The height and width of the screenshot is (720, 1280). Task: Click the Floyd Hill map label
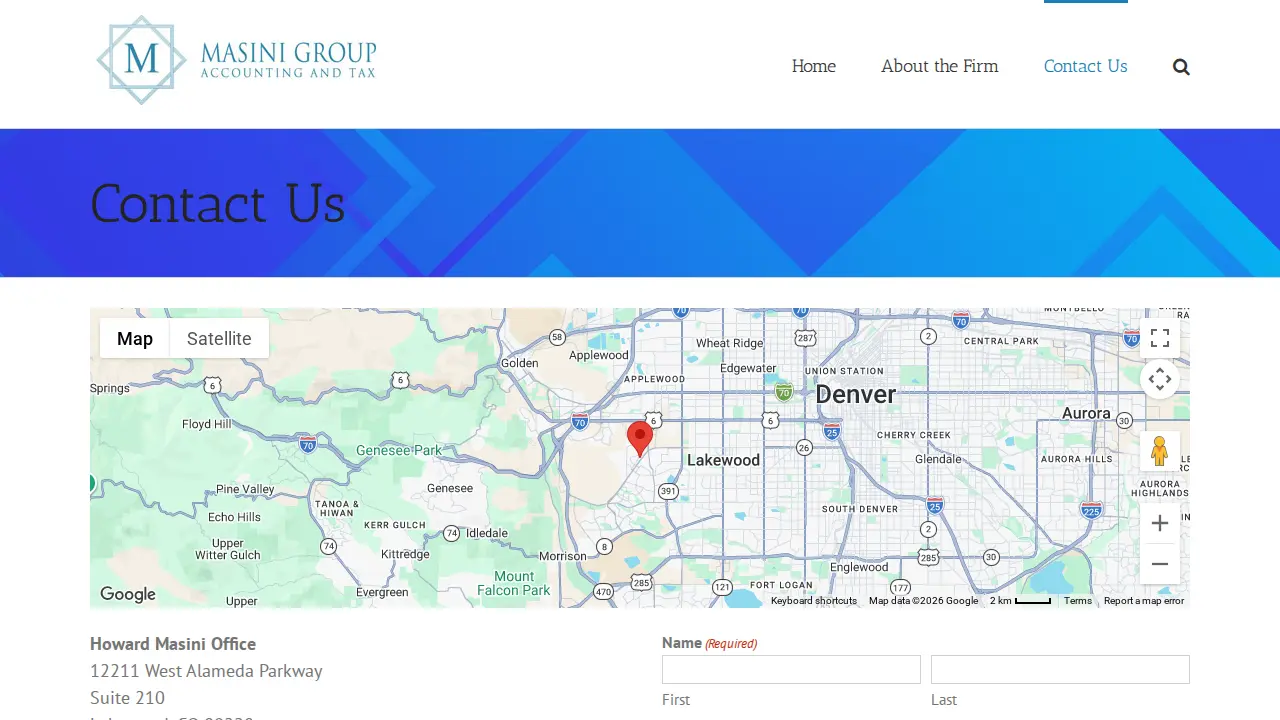pyautogui.click(x=207, y=424)
